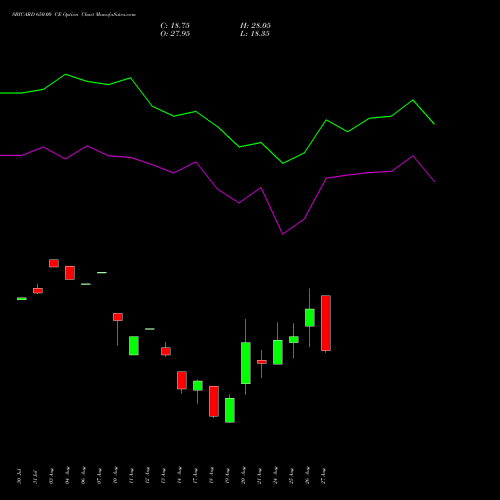Select the close value C: 18.75

pos(175,26)
